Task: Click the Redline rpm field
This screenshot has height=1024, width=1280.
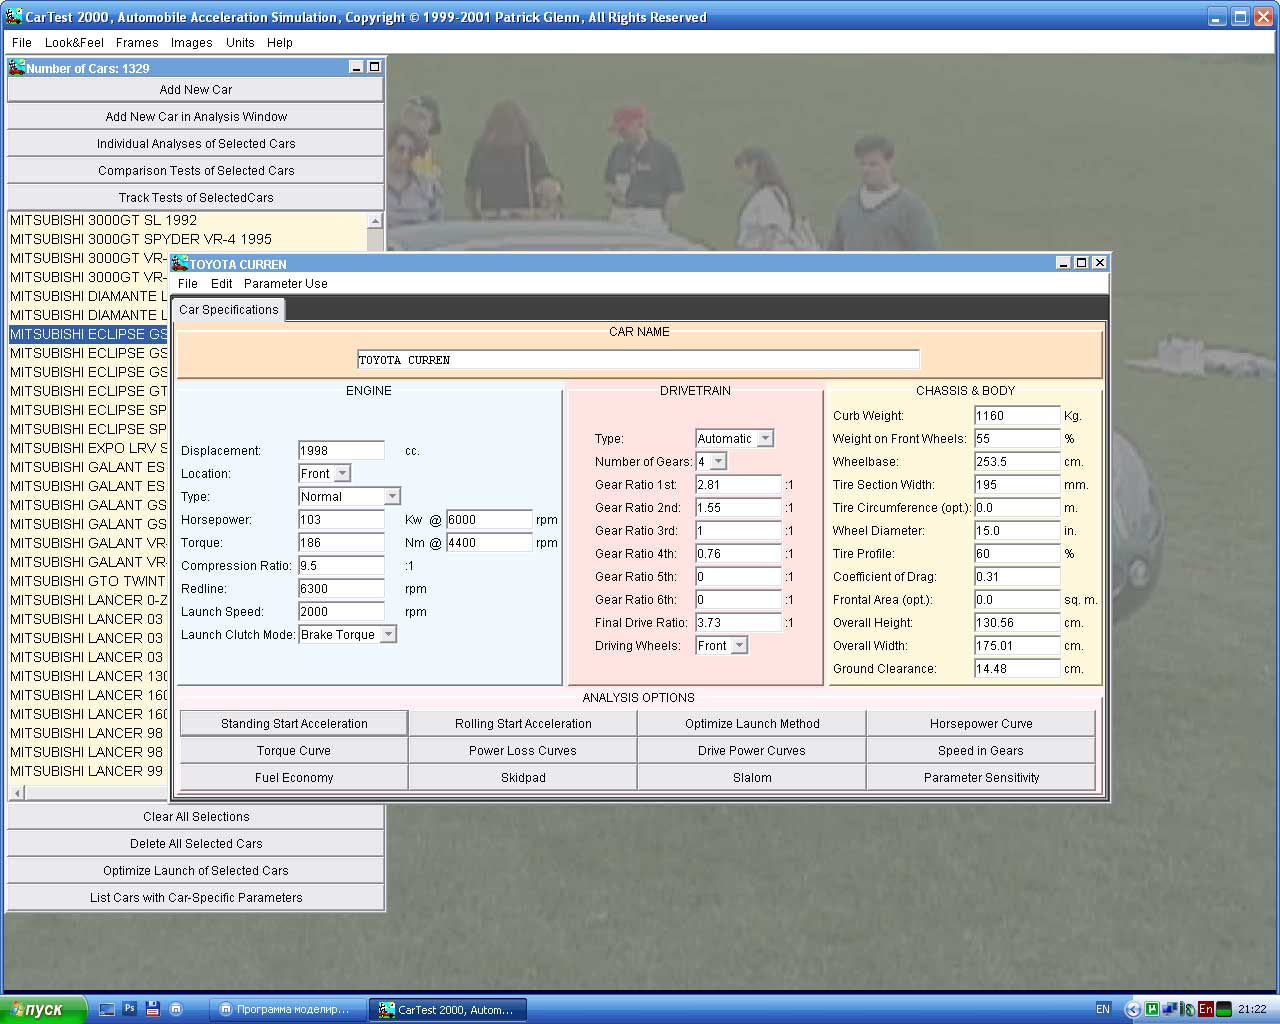Action: point(341,588)
